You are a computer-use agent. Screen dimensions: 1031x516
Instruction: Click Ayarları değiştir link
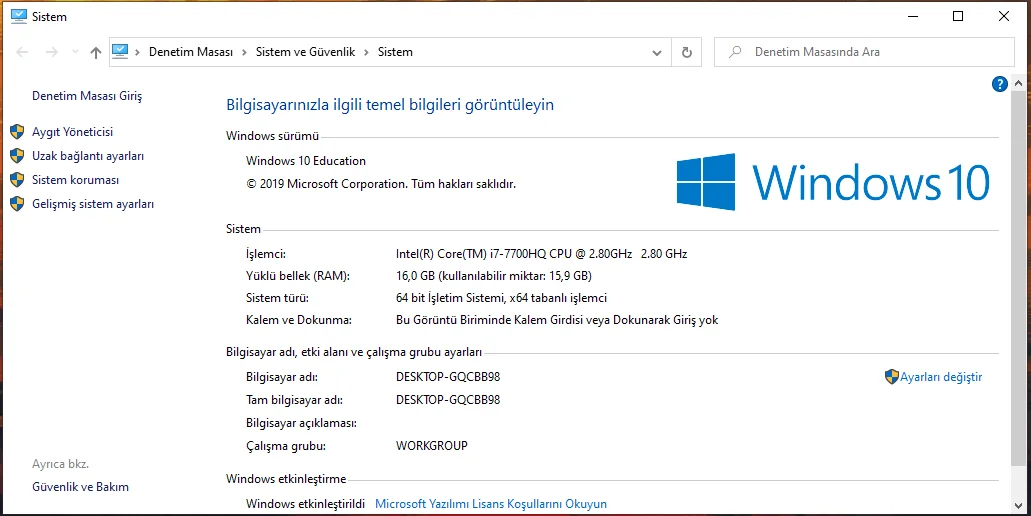(x=941, y=377)
